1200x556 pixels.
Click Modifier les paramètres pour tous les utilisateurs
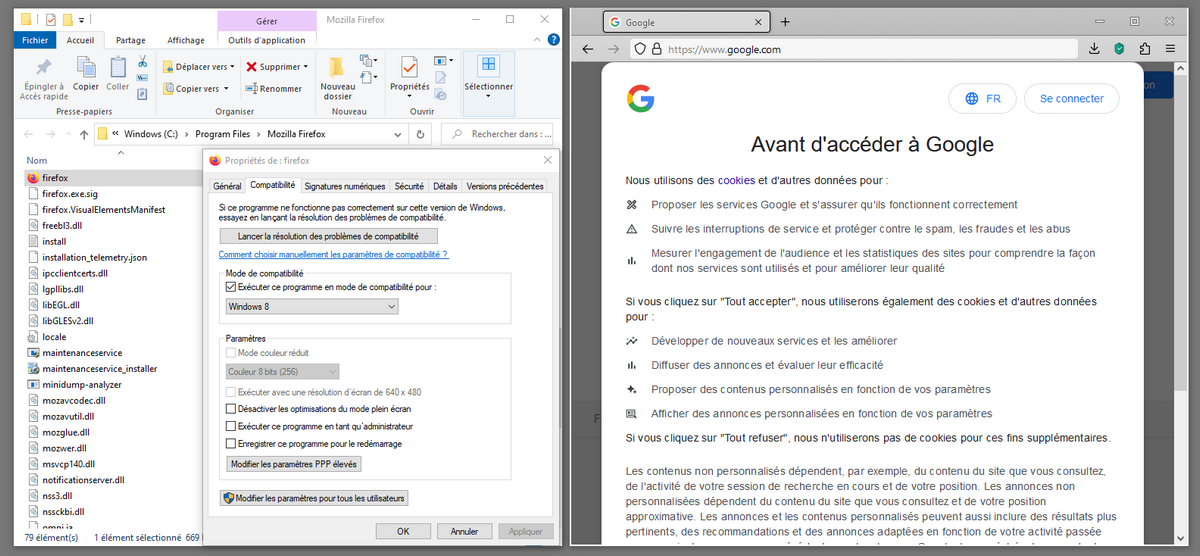point(314,497)
